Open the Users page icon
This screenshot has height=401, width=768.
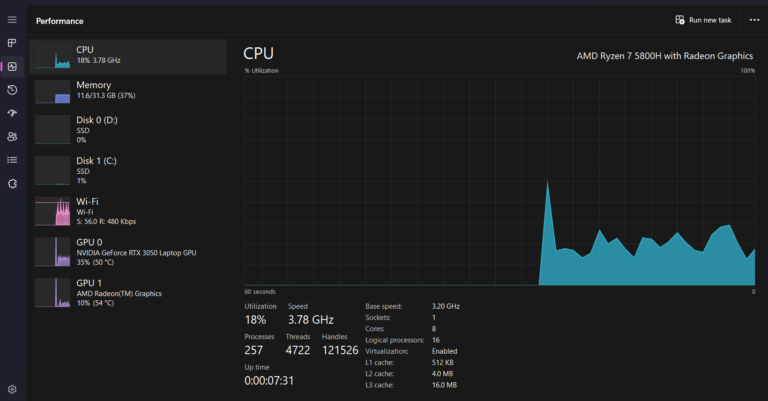[12, 137]
